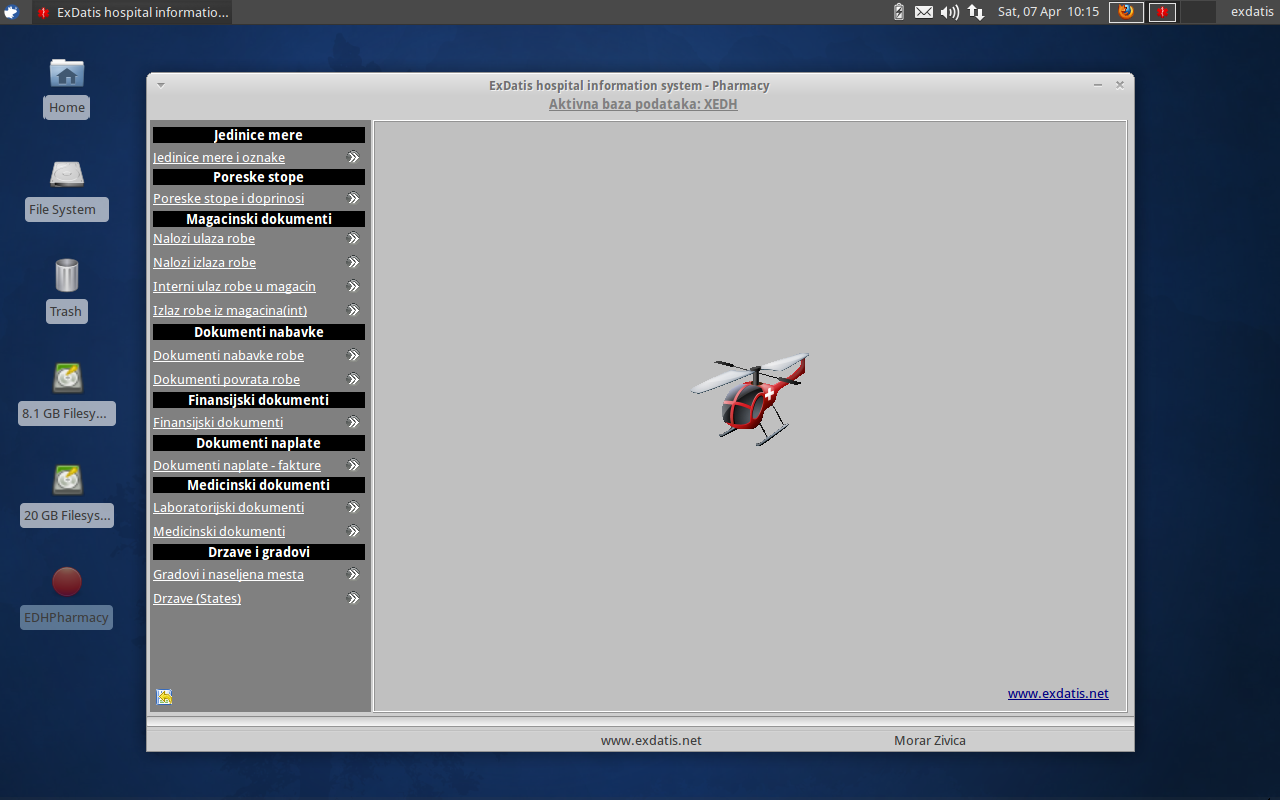Click ExDatis hospital taskbar window button
This screenshot has width=1280, height=800.
(x=133, y=12)
